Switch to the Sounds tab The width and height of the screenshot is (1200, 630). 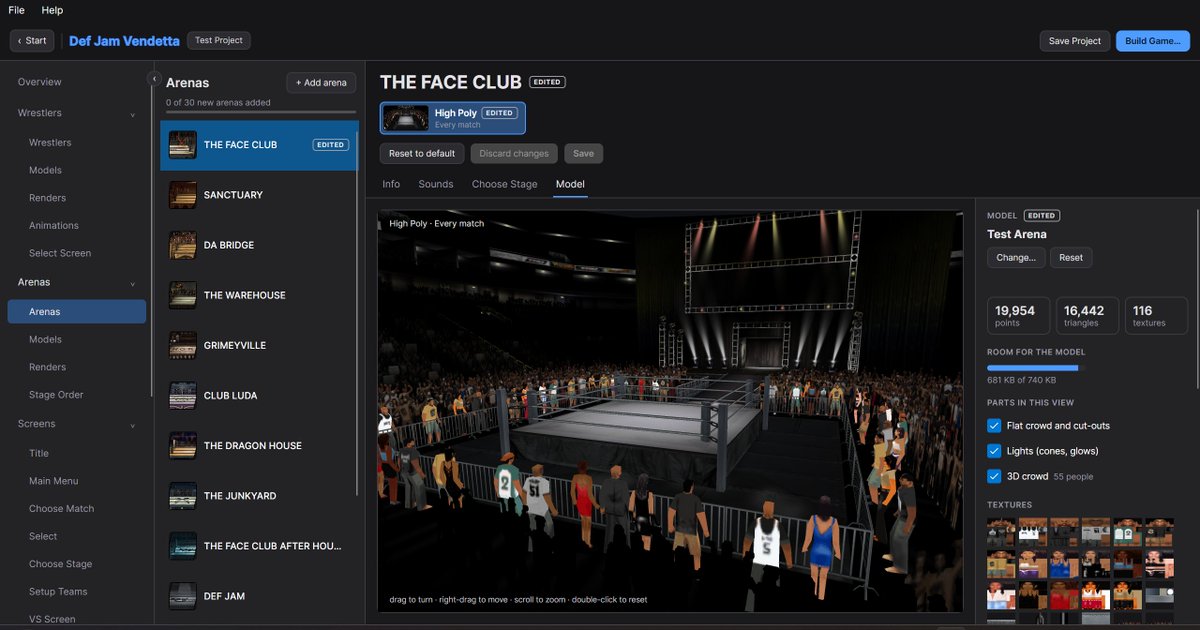pos(436,184)
